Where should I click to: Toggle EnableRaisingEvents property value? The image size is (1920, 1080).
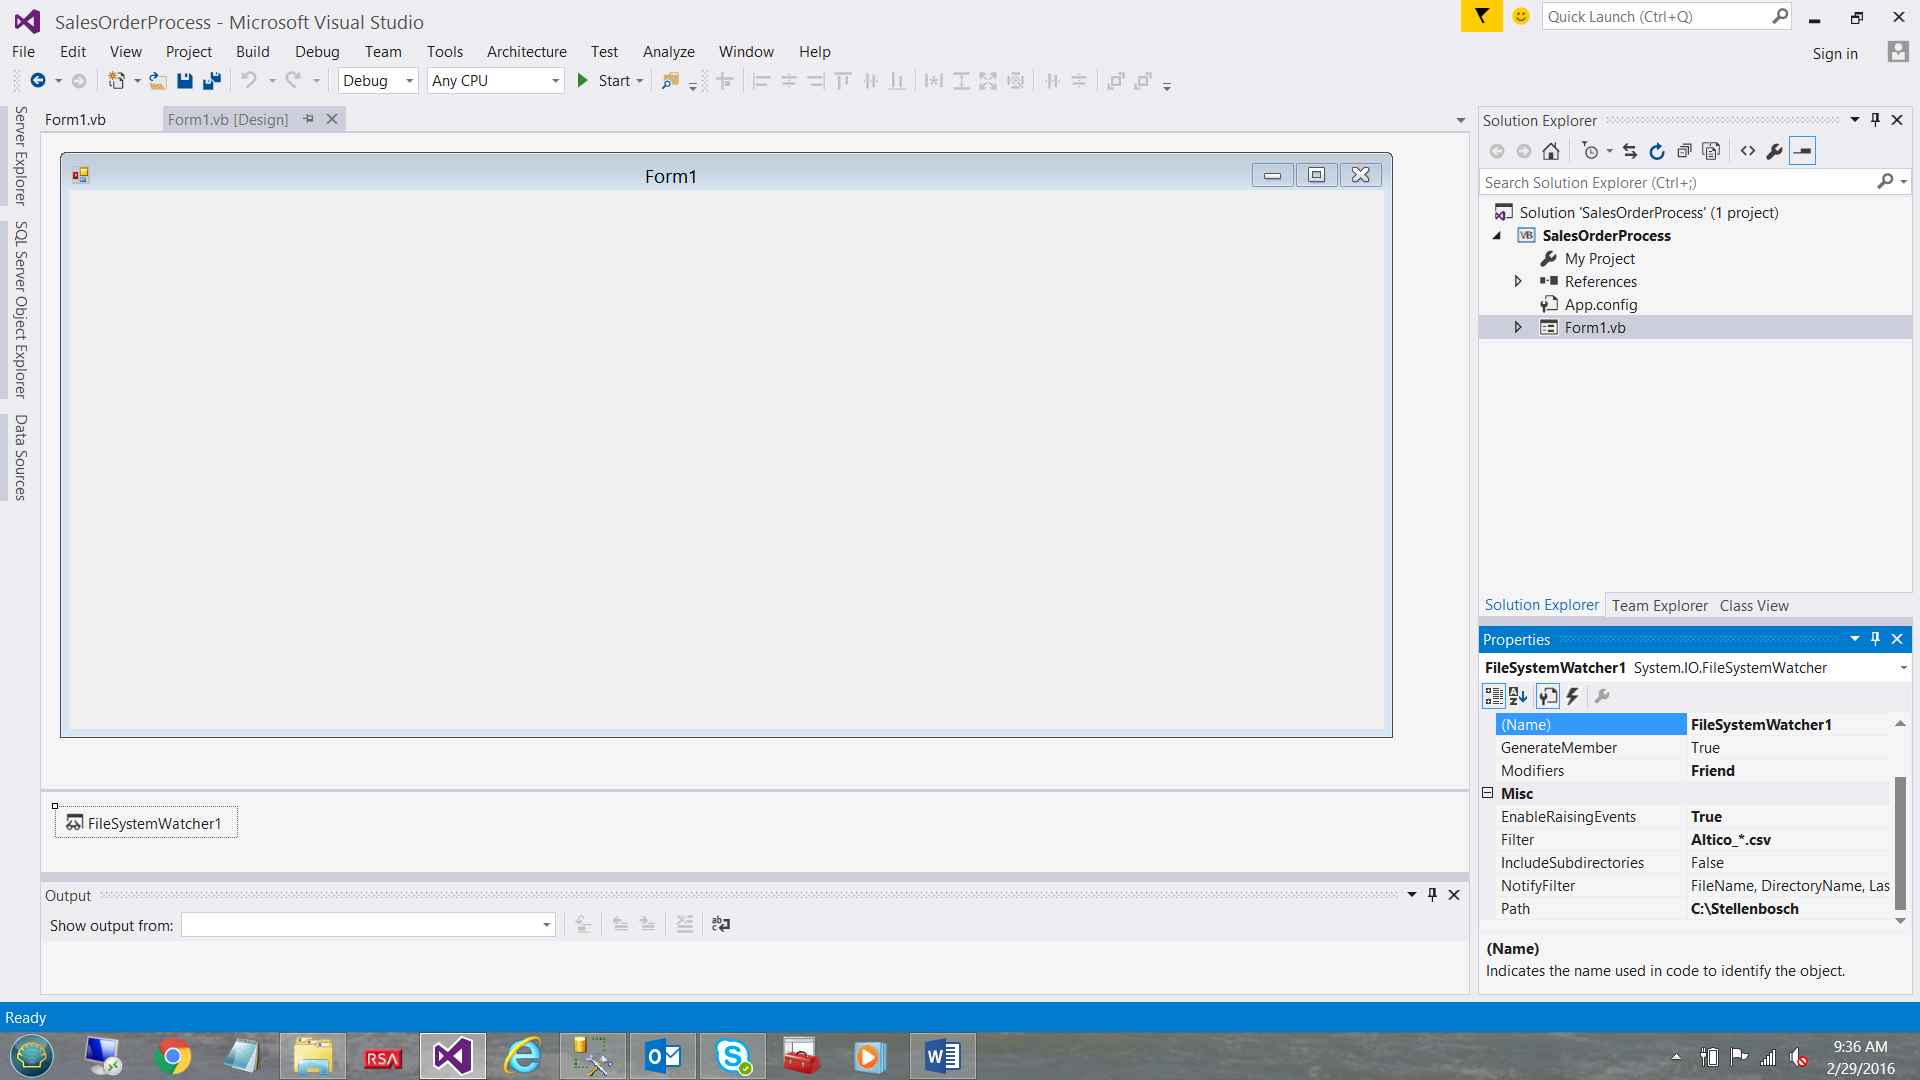tap(1790, 816)
